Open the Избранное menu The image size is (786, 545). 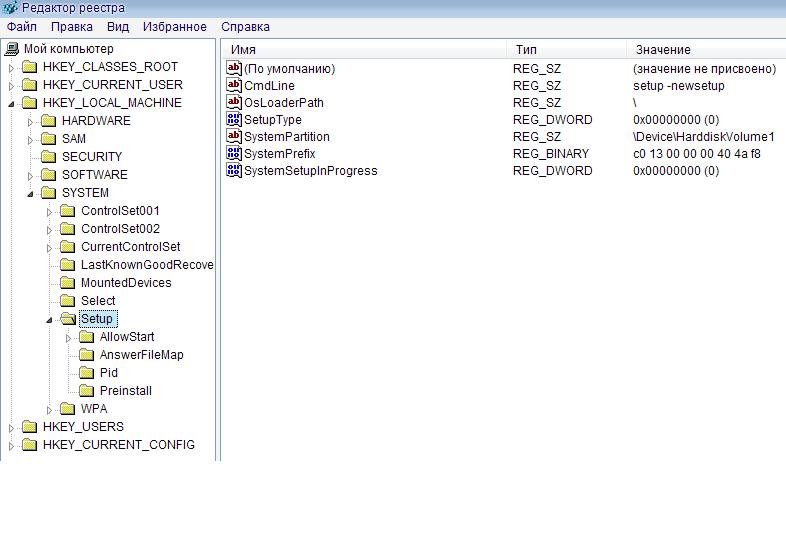click(174, 27)
